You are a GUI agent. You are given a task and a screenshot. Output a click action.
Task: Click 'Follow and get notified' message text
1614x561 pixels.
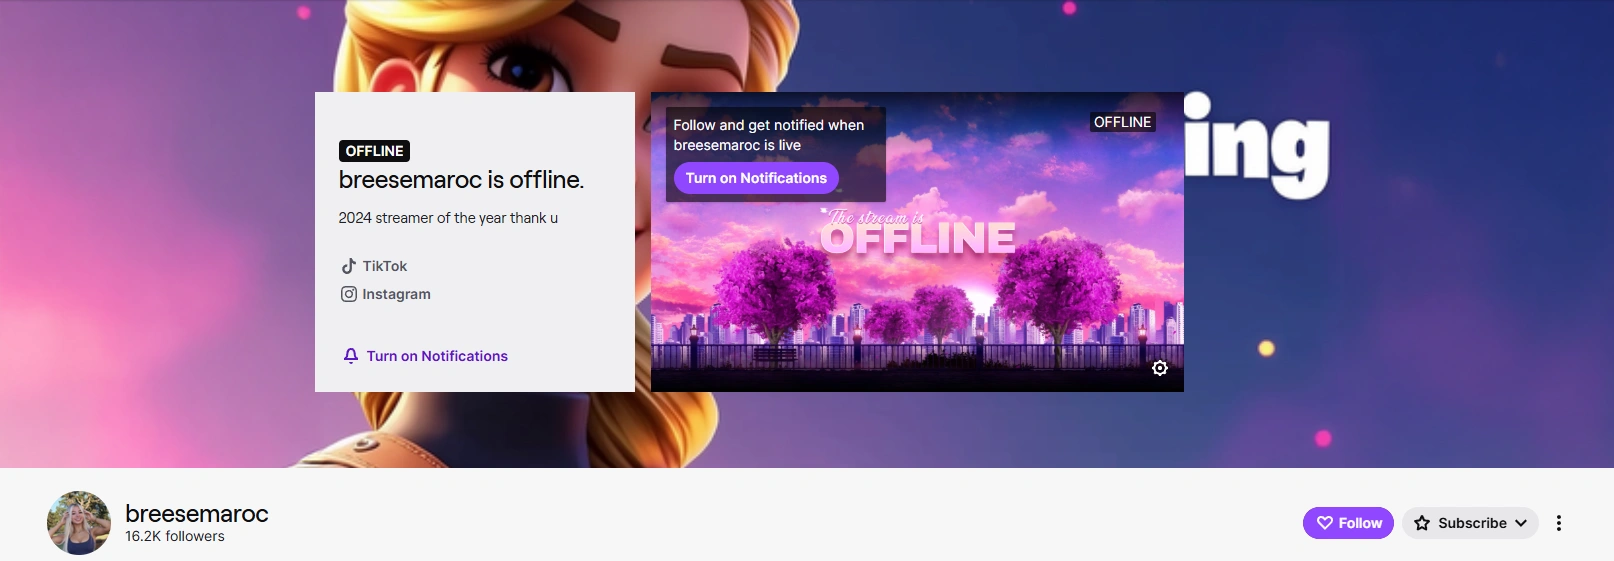[769, 135]
